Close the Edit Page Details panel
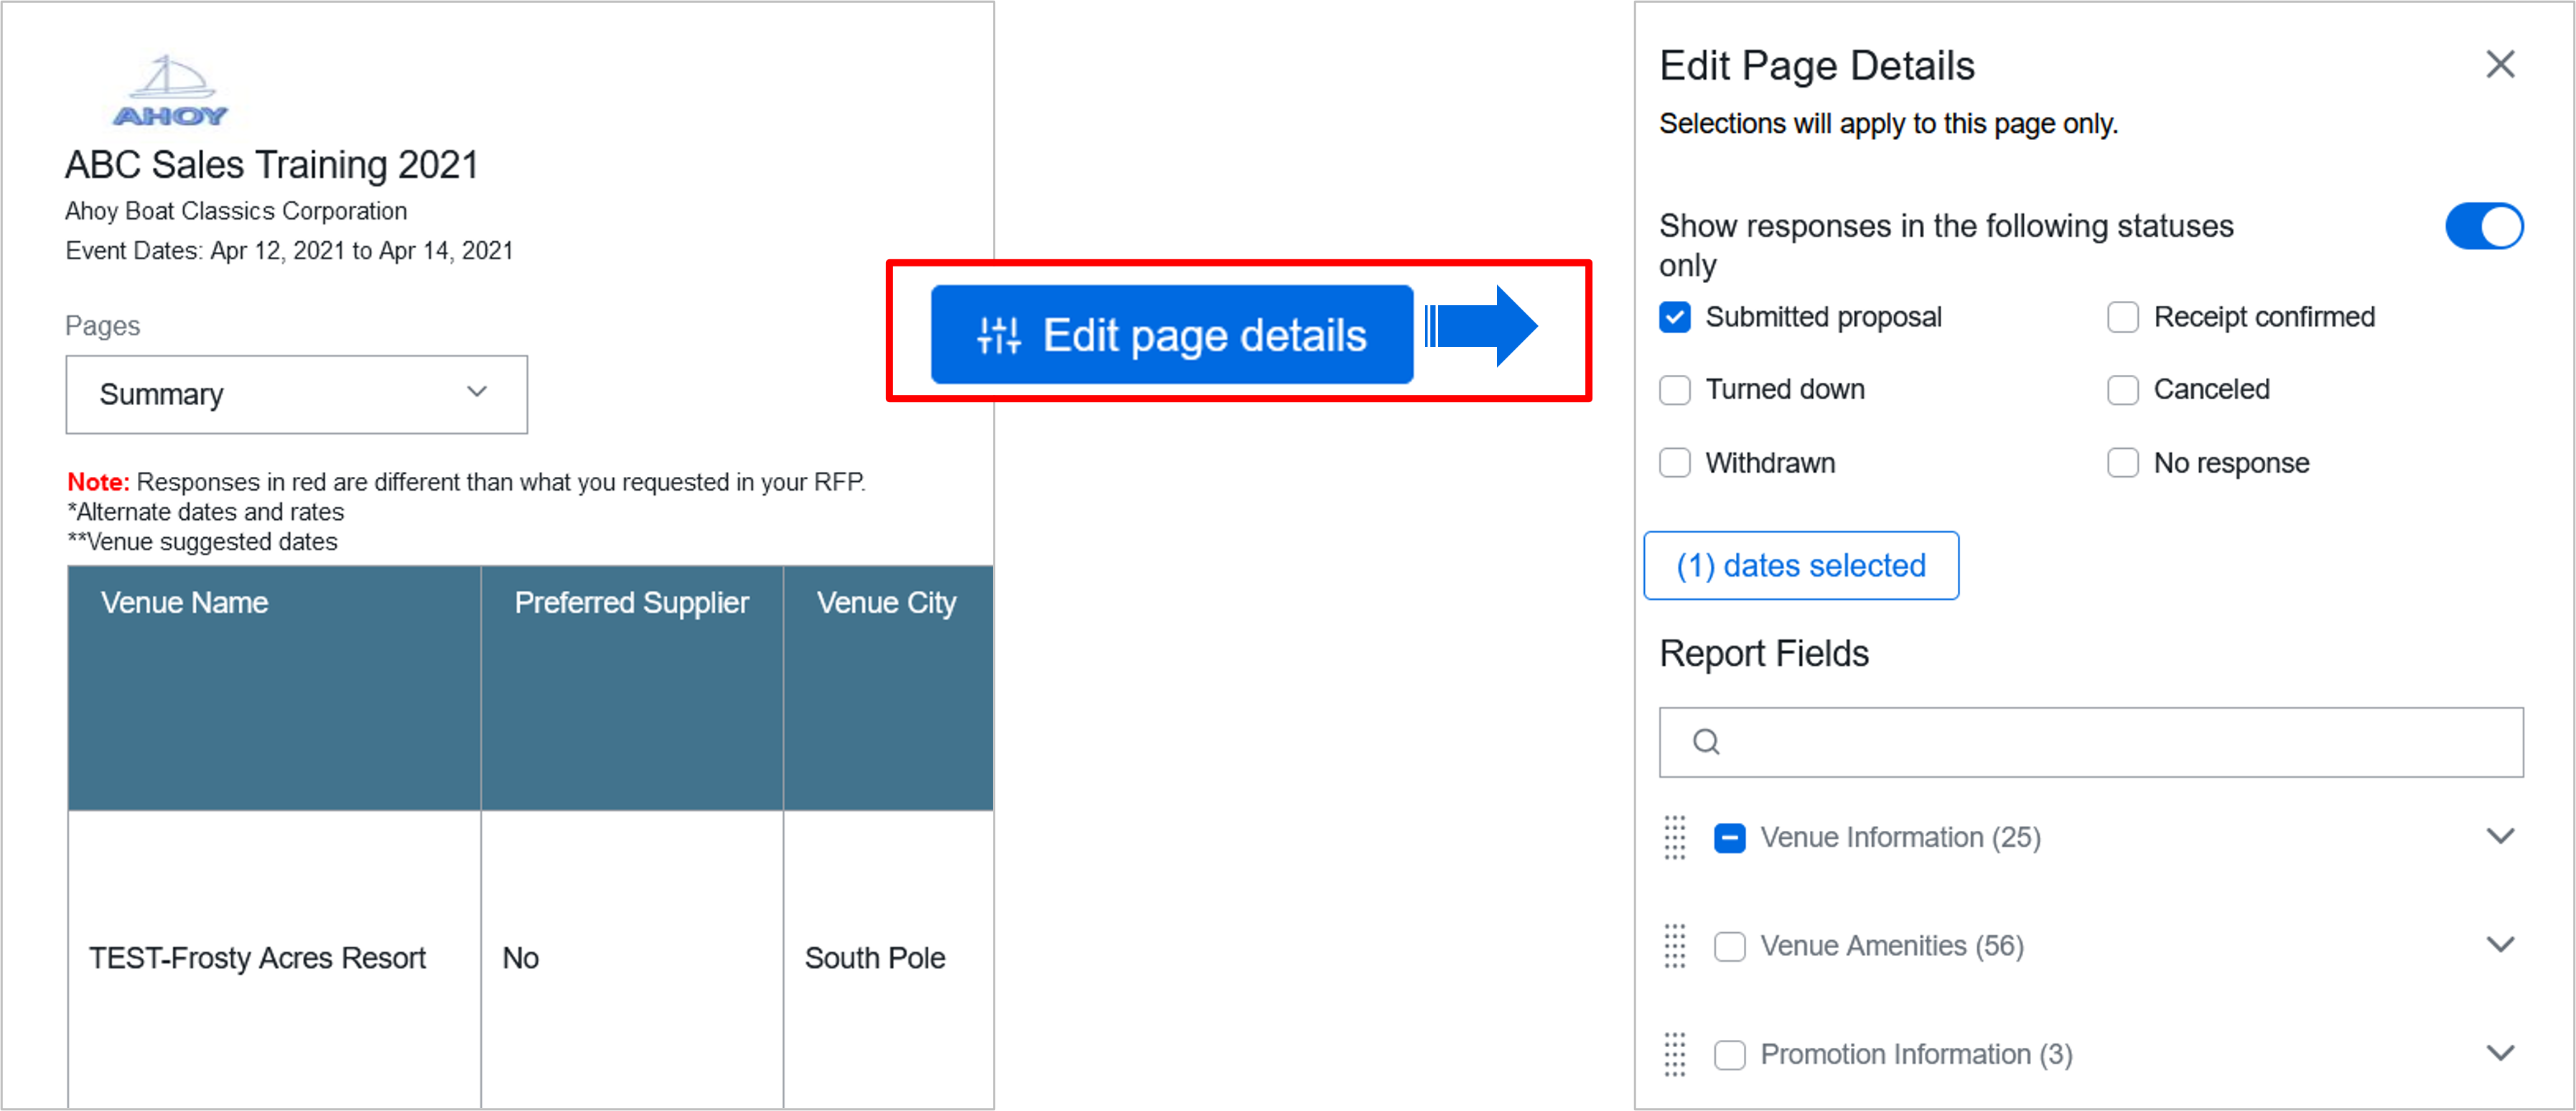Viewport: 2576px width, 1111px height. 2500,63
